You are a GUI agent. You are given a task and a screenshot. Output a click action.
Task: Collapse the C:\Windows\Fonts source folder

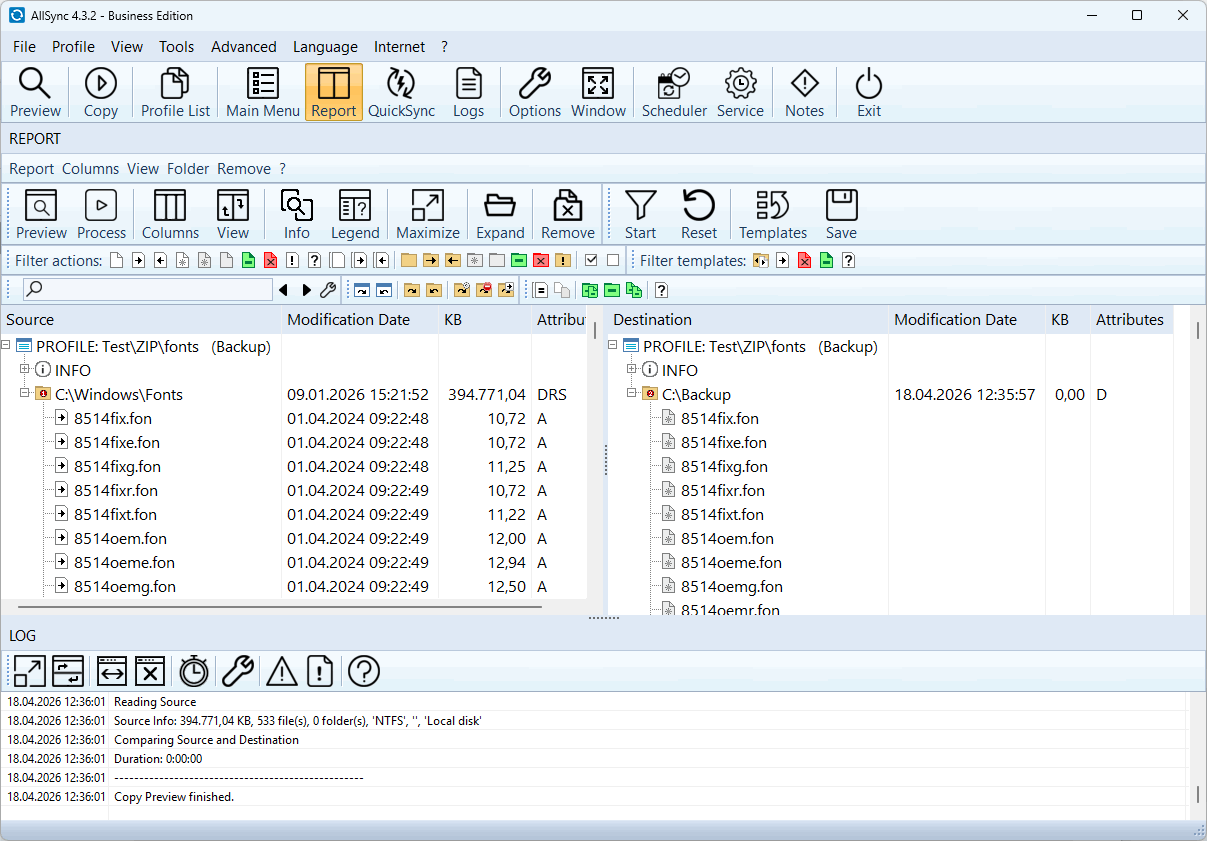coord(25,394)
